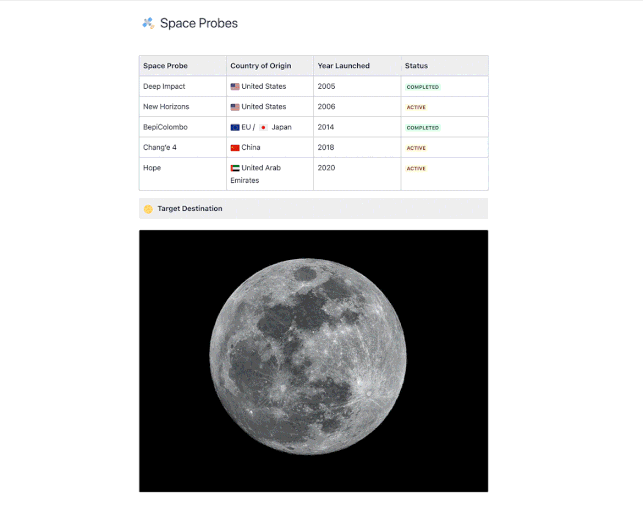Click the Space Probes page title
This screenshot has height=507, width=643.
198,23
